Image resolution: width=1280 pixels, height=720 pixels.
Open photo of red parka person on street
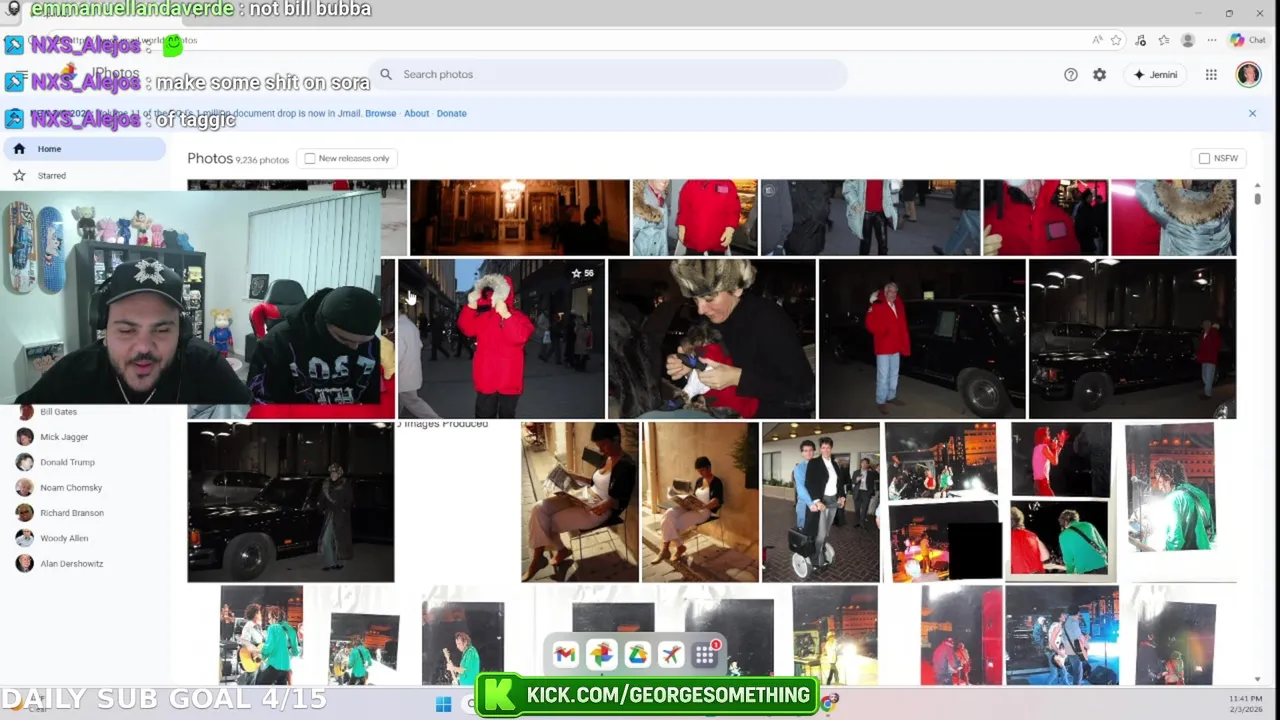(x=501, y=339)
